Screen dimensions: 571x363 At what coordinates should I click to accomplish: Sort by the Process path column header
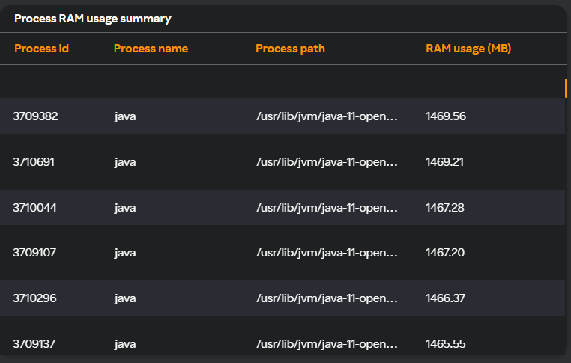[x=290, y=48]
